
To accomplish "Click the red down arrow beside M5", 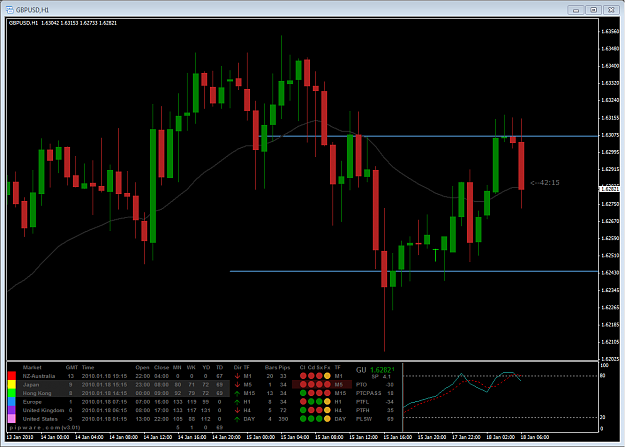I will [x=237, y=385].
